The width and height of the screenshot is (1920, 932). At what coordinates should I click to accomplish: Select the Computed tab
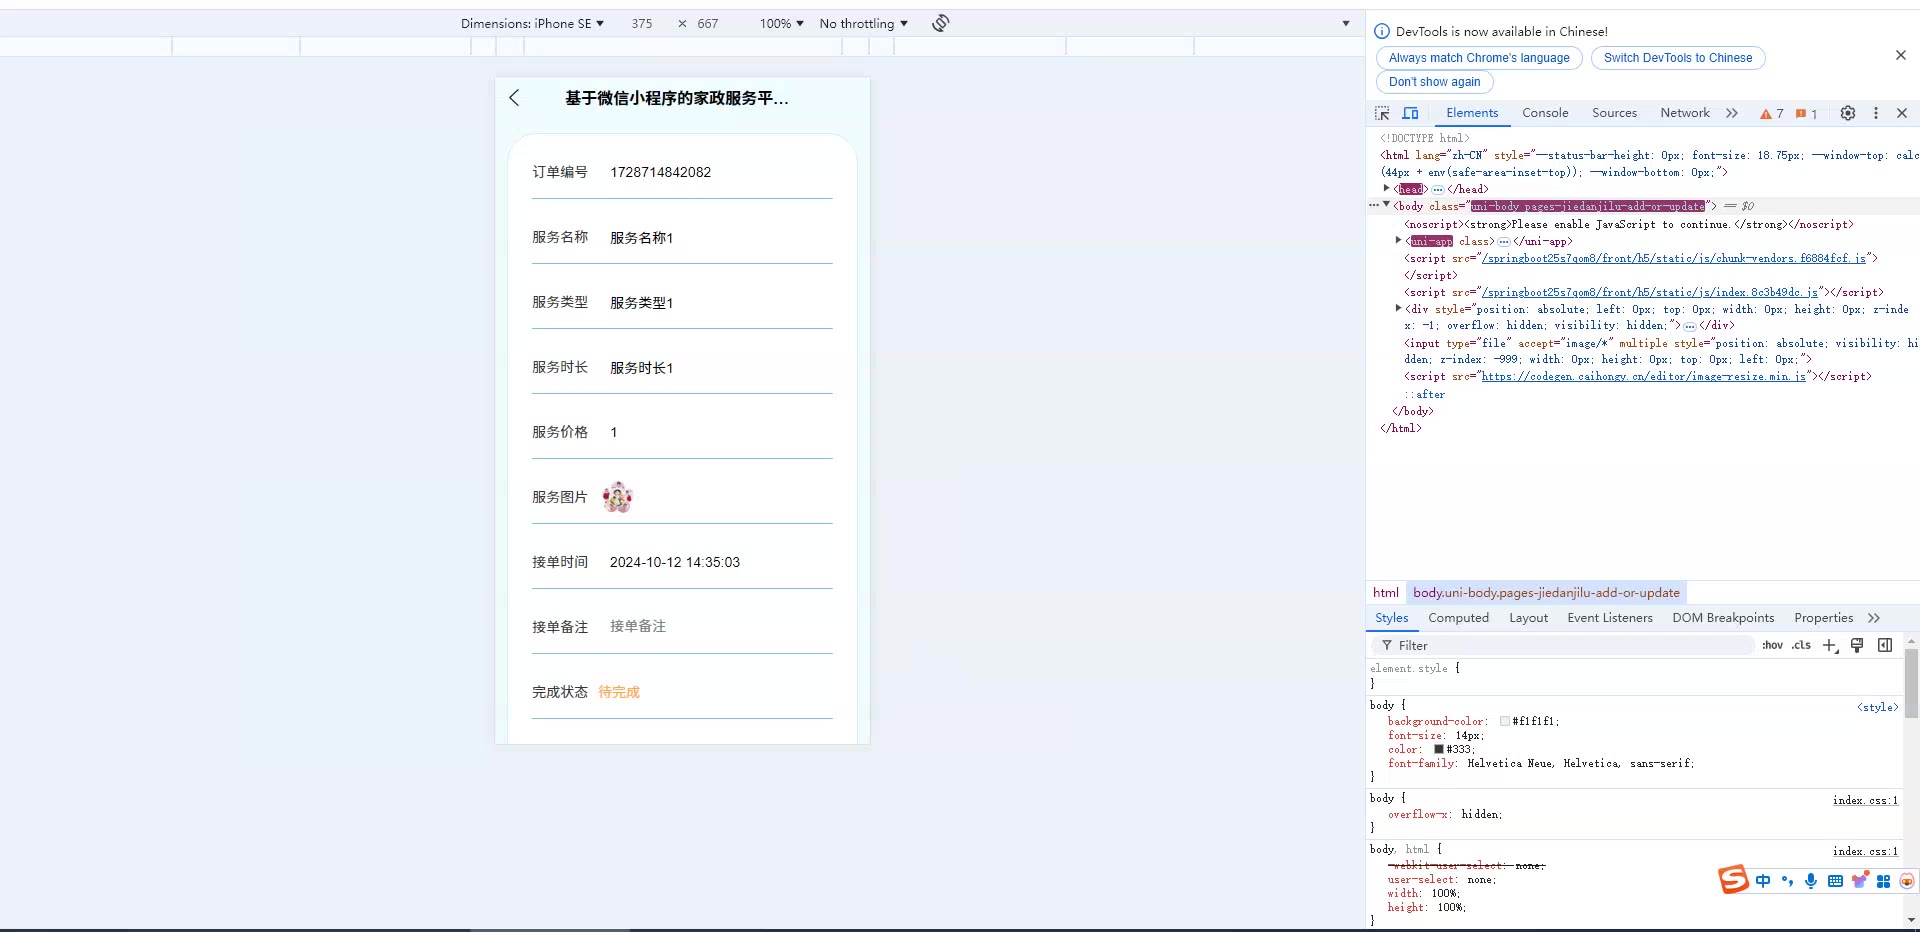pos(1458,618)
